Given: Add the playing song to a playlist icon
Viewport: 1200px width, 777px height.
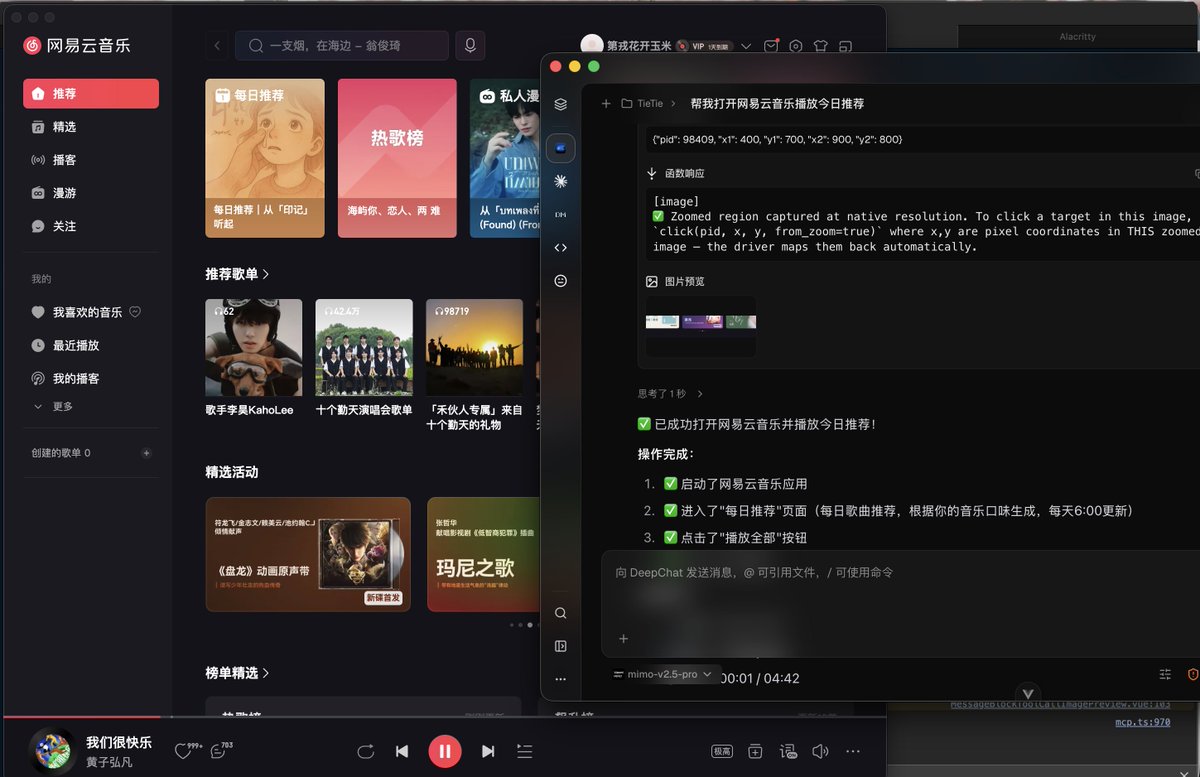Looking at the screenshot, I should [755, 751].
